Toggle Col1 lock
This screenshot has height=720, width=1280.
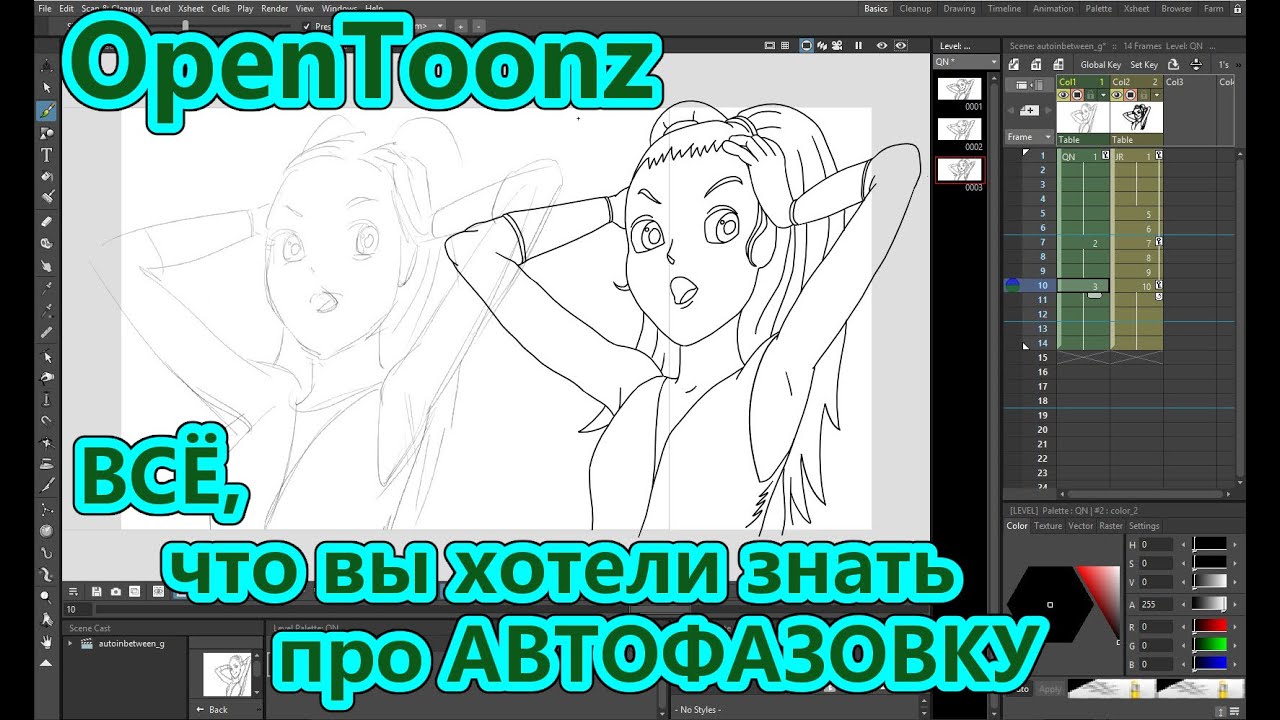pyautogui.click(x=1090, y=95)
